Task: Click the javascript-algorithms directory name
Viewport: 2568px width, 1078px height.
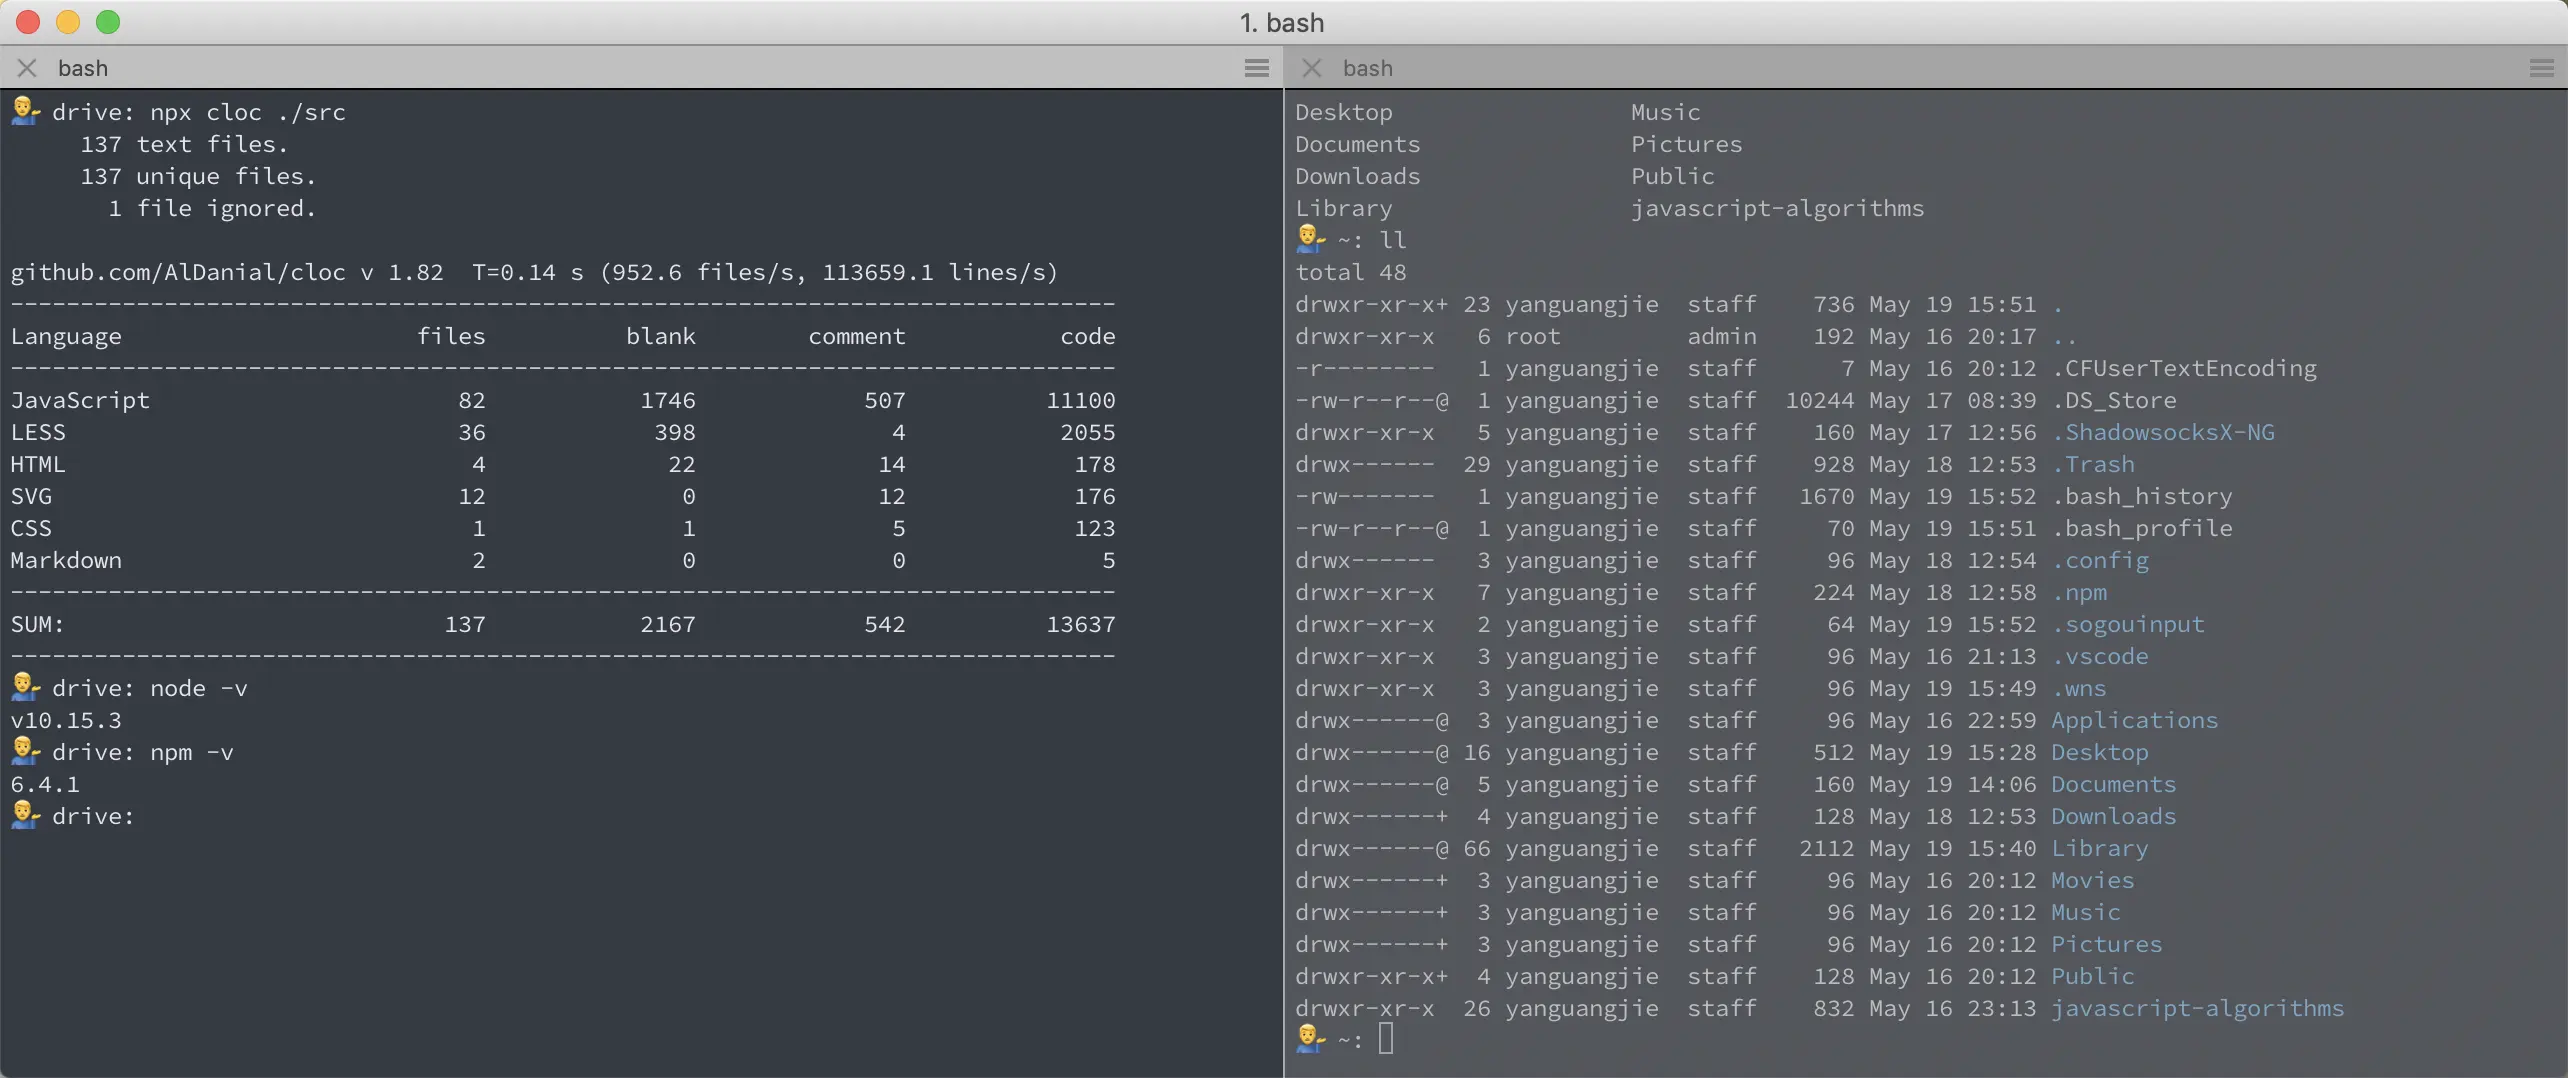Action: coord(1778,208)
